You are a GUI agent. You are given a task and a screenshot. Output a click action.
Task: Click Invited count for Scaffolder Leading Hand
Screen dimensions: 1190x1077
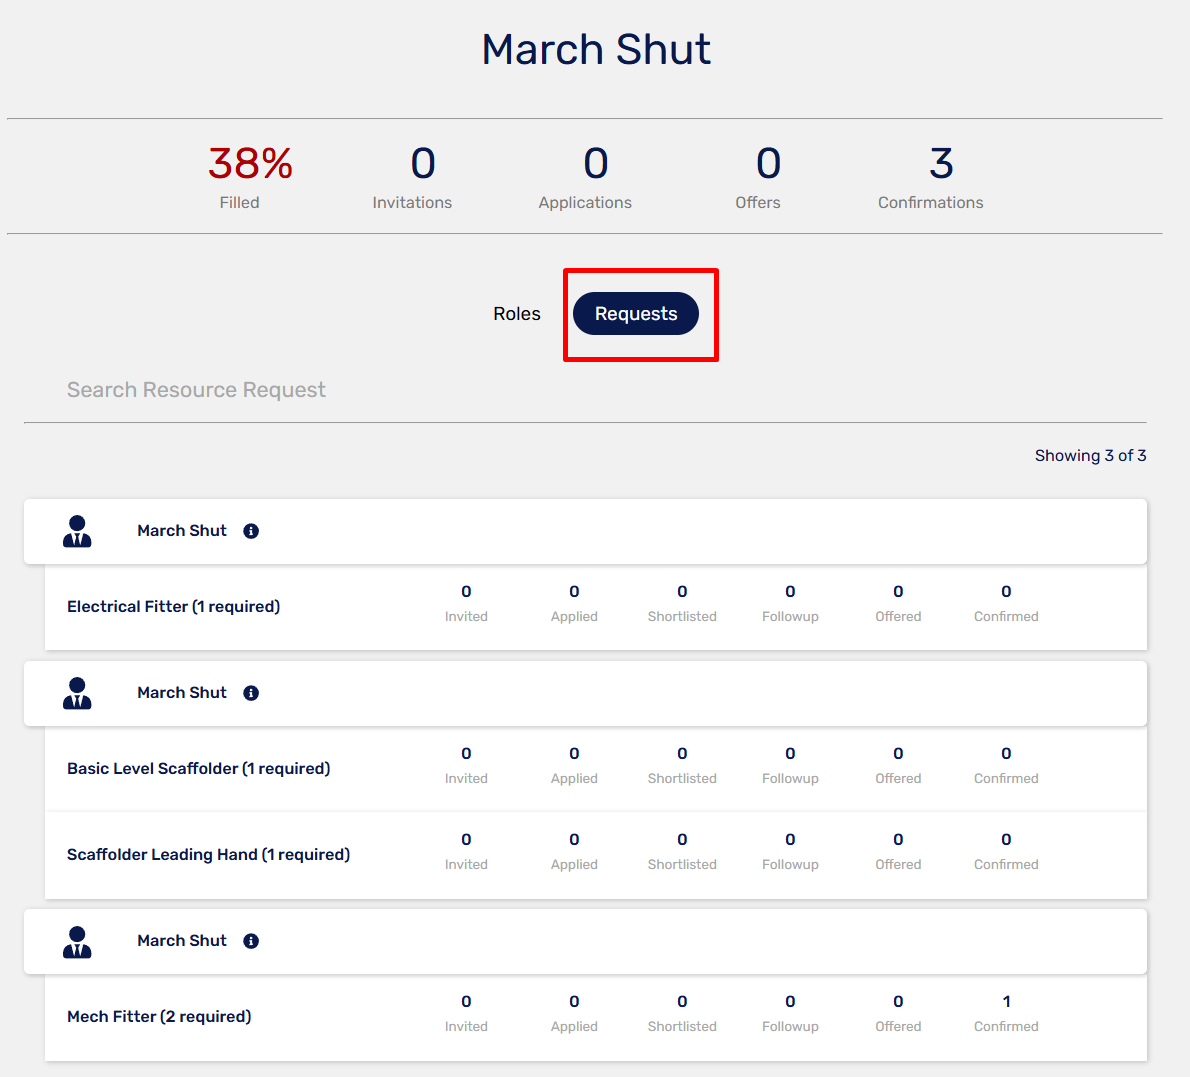[x=466, y=851]
